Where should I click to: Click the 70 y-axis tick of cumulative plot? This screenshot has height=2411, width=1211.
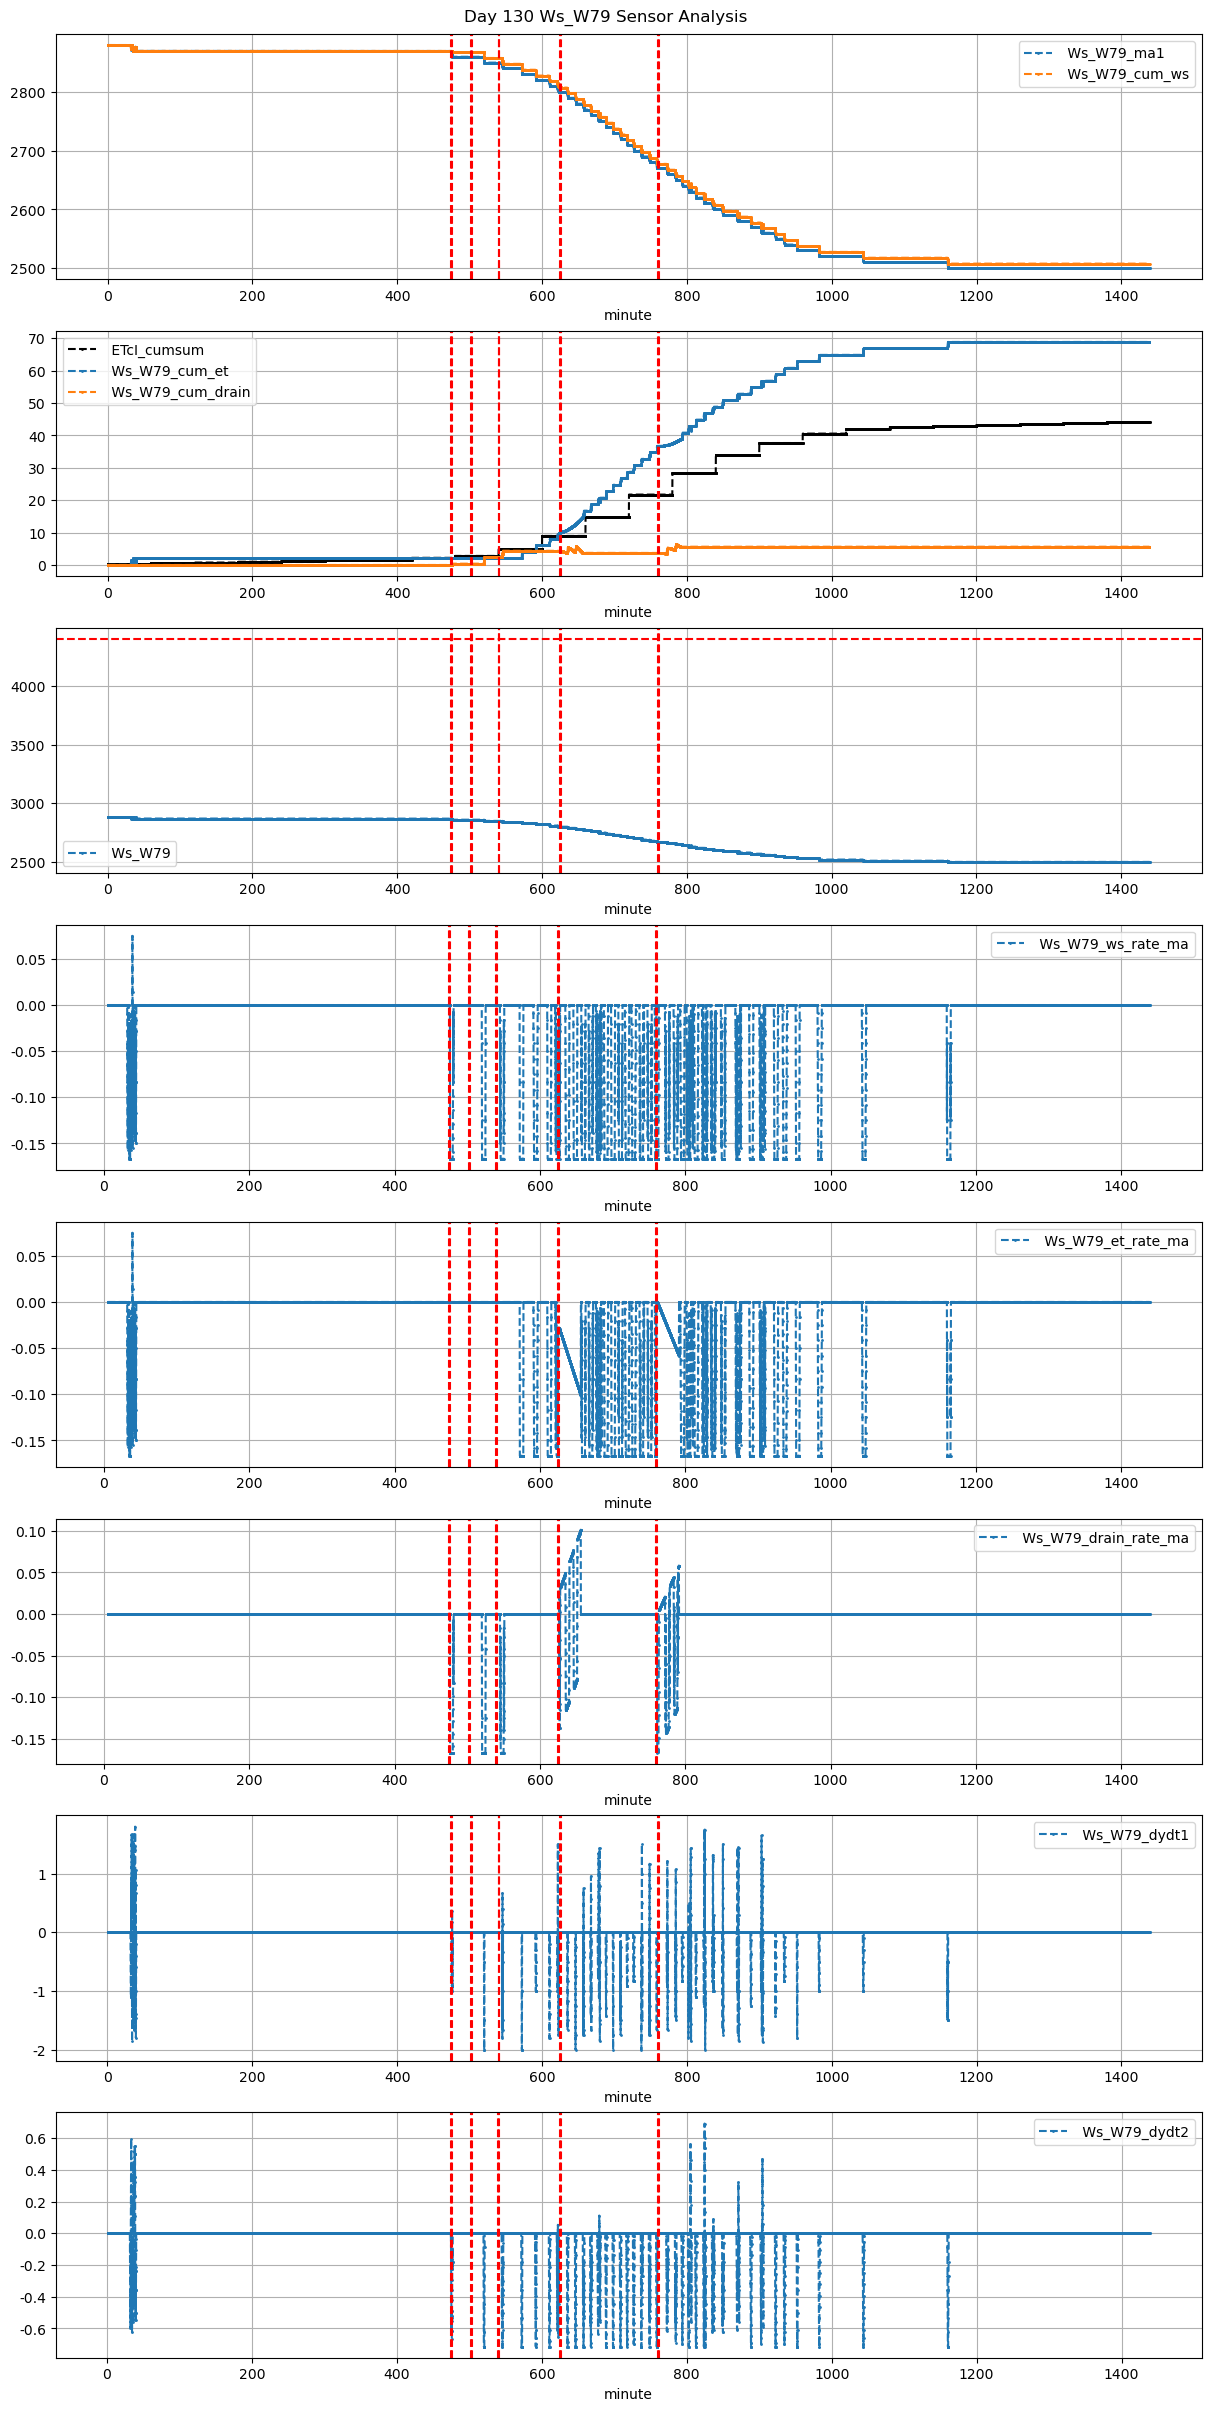[x=37, y=339]
